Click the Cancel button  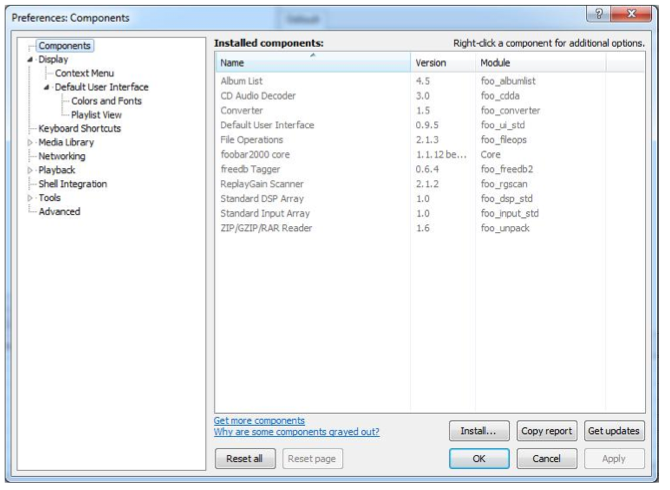546,459
